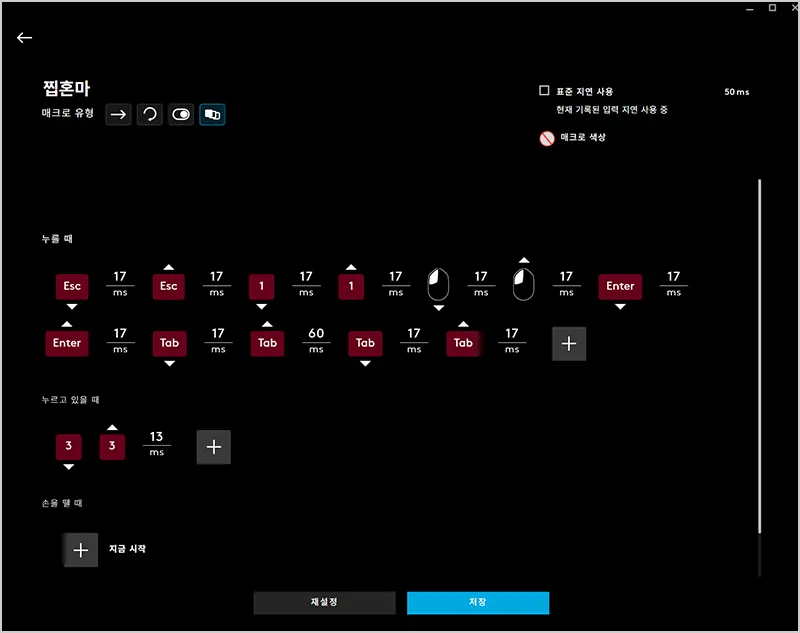
Task: Select the second mouse left-click icon
Action: (x=523, y=285)
